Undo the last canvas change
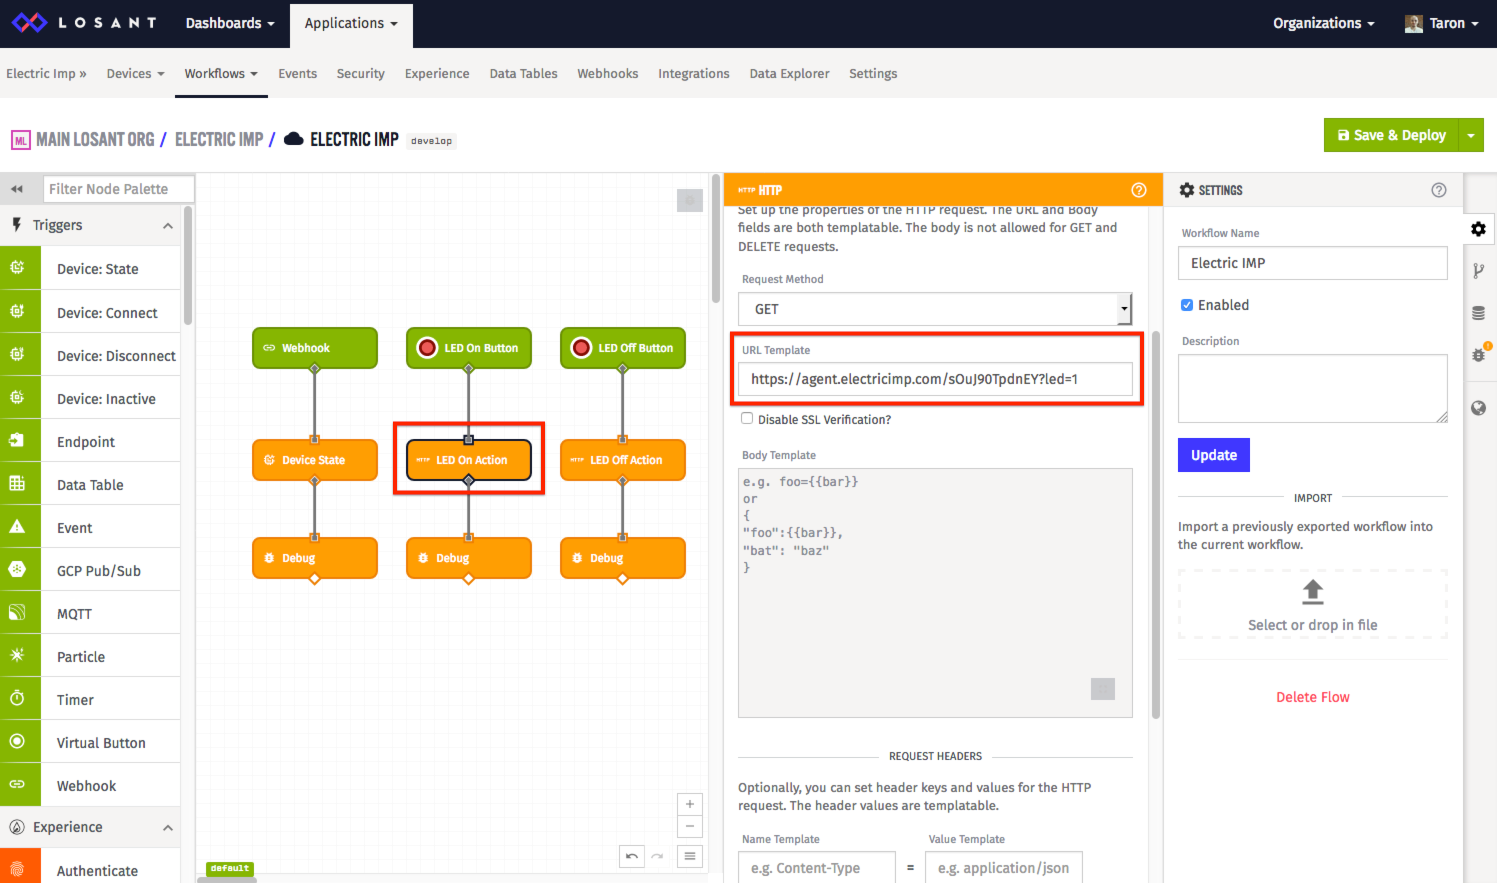The image size is (1497, 883). pyautogui.click(x=632, y=856)
